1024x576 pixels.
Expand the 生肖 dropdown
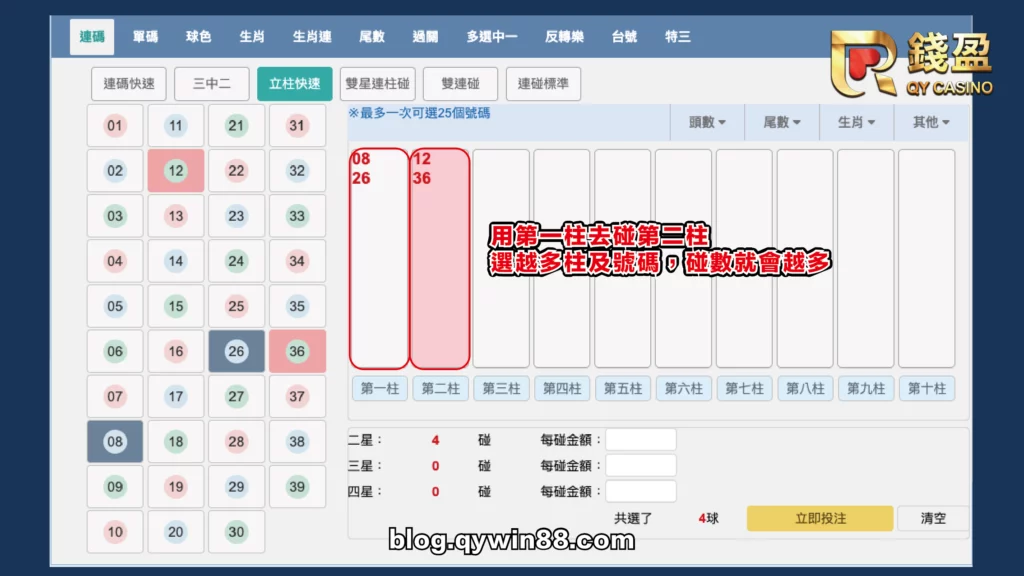(856, 120)
